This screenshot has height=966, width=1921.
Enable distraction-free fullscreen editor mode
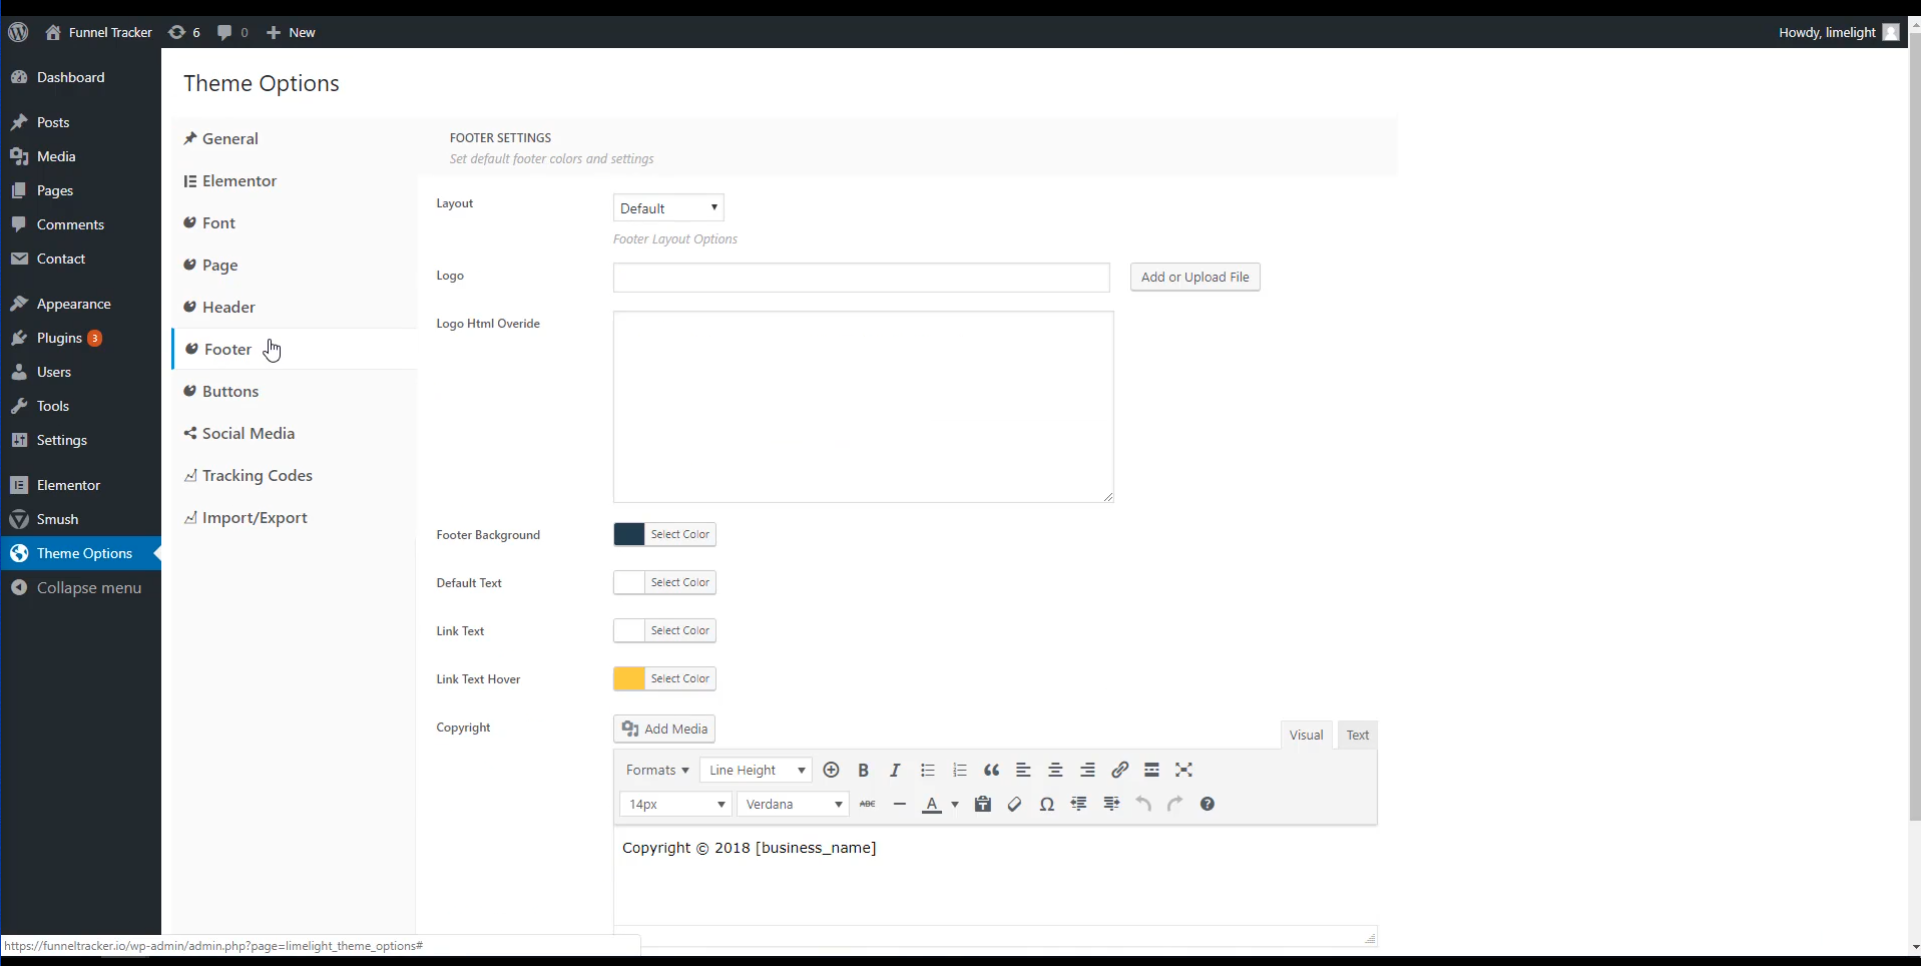[x=1184, y=770]
